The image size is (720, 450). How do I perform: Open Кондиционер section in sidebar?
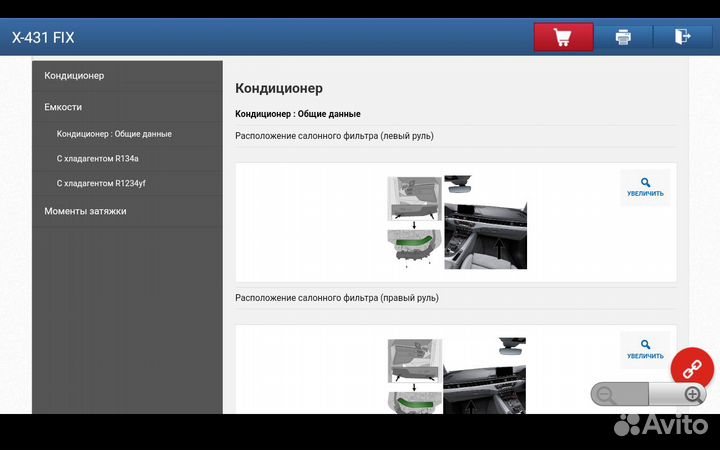coord(127,76)
